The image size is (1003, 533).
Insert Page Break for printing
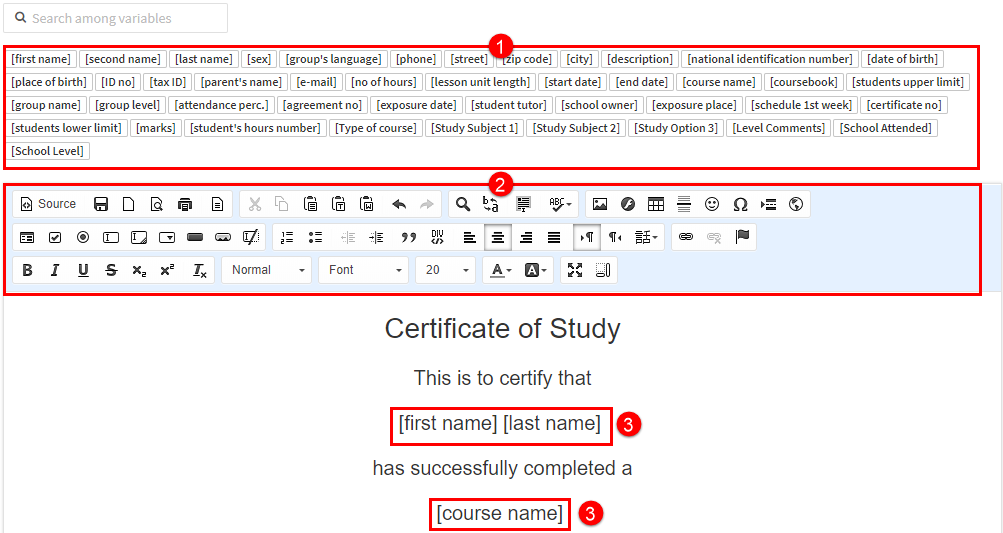(x=768, y=204)
